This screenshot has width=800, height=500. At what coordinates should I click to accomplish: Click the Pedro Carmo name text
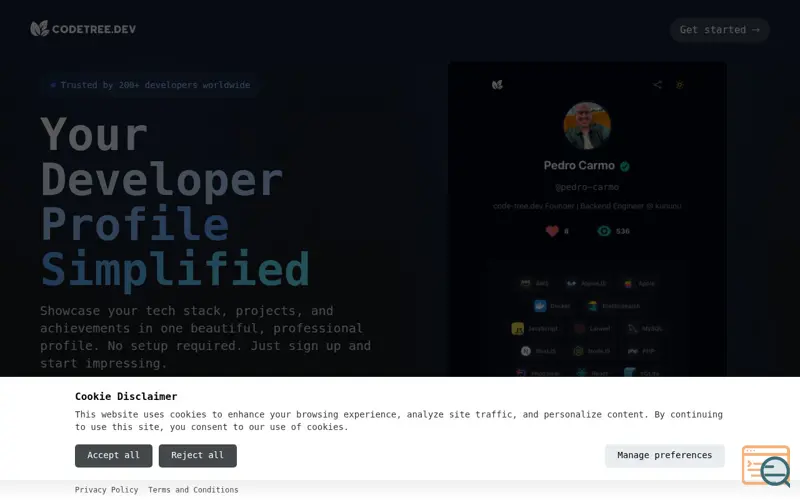[579, 166]
